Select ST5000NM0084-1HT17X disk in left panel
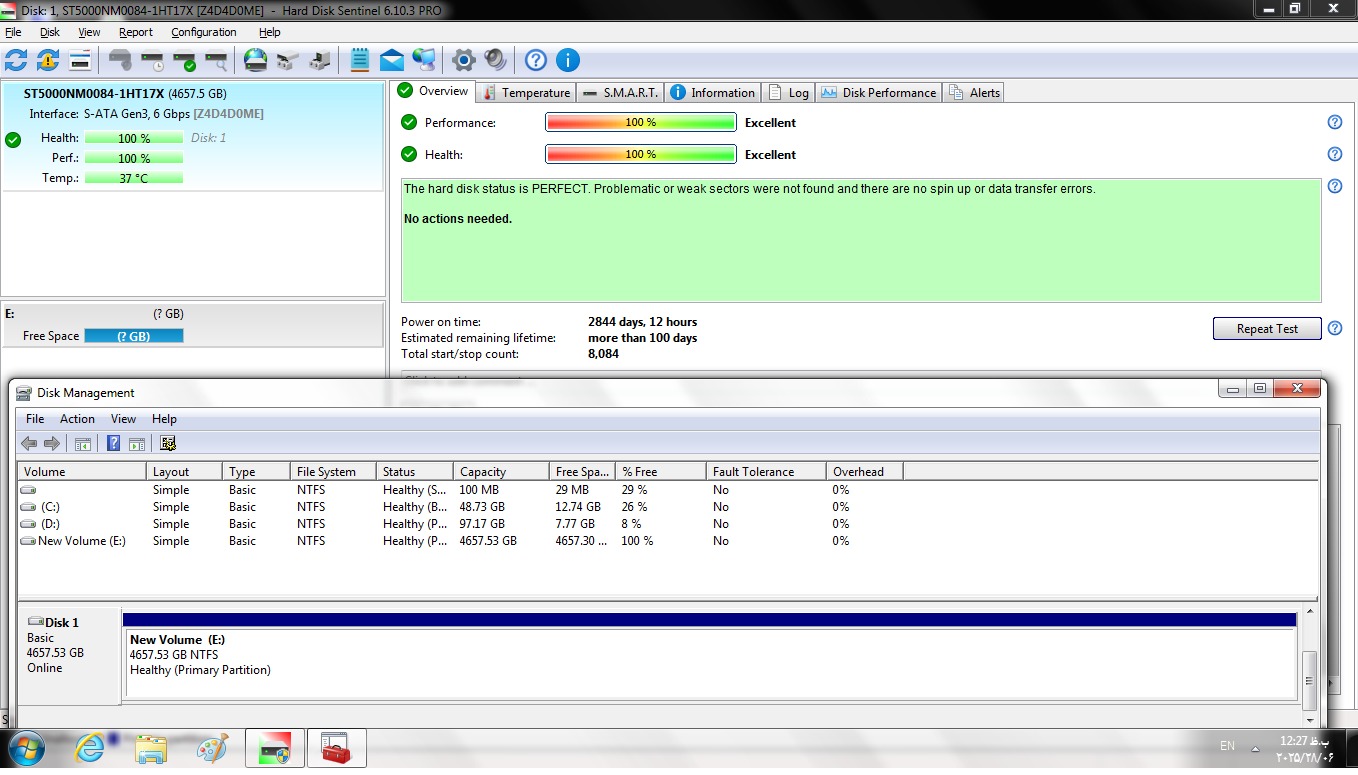The image size is (1358, 775). (x=192, y=136)
